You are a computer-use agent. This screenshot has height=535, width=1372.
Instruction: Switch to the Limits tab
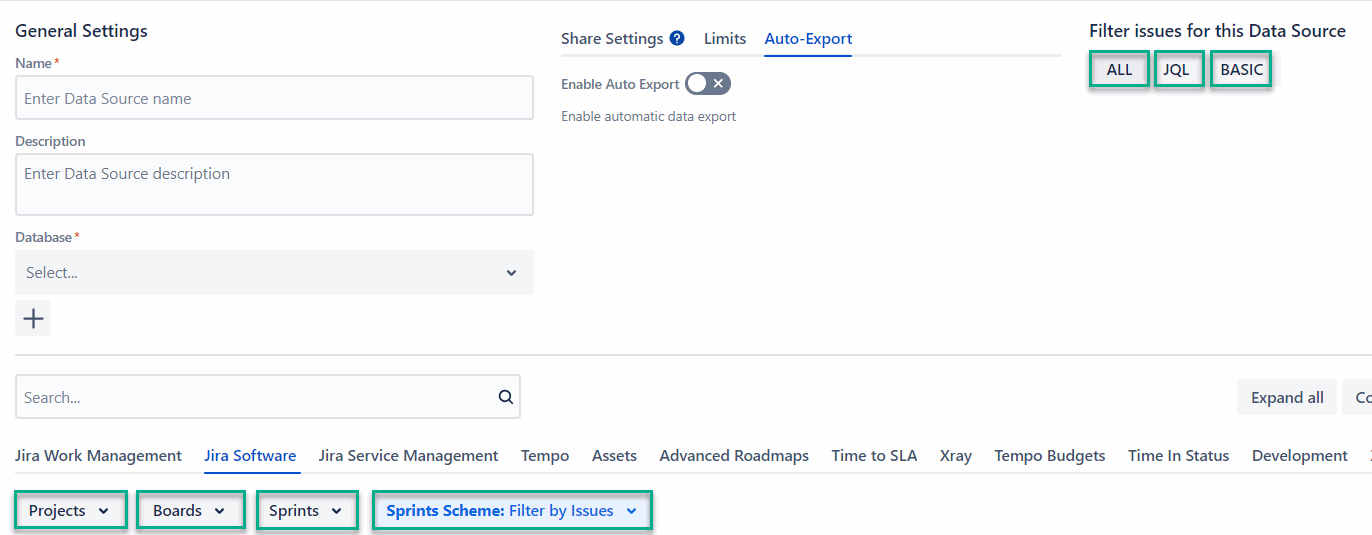click(725, 39)
